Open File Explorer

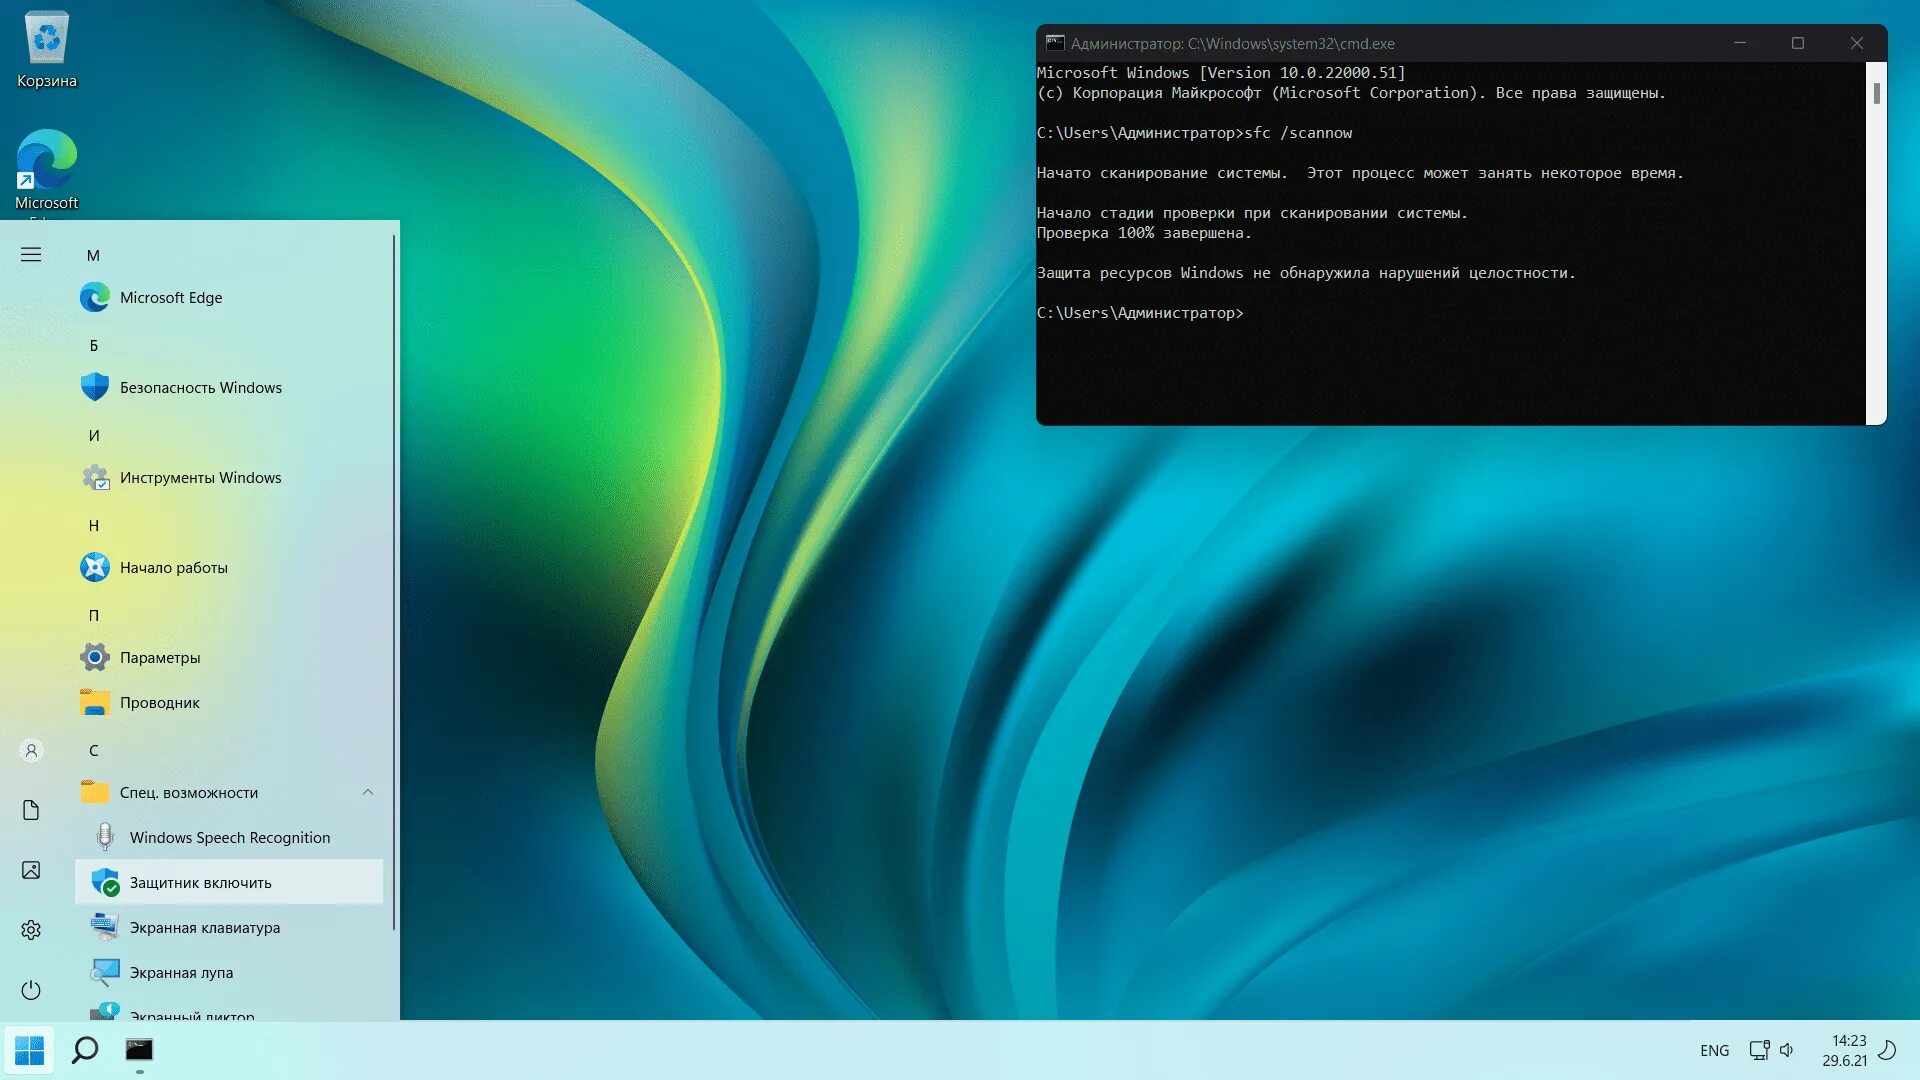coord(160,702)
